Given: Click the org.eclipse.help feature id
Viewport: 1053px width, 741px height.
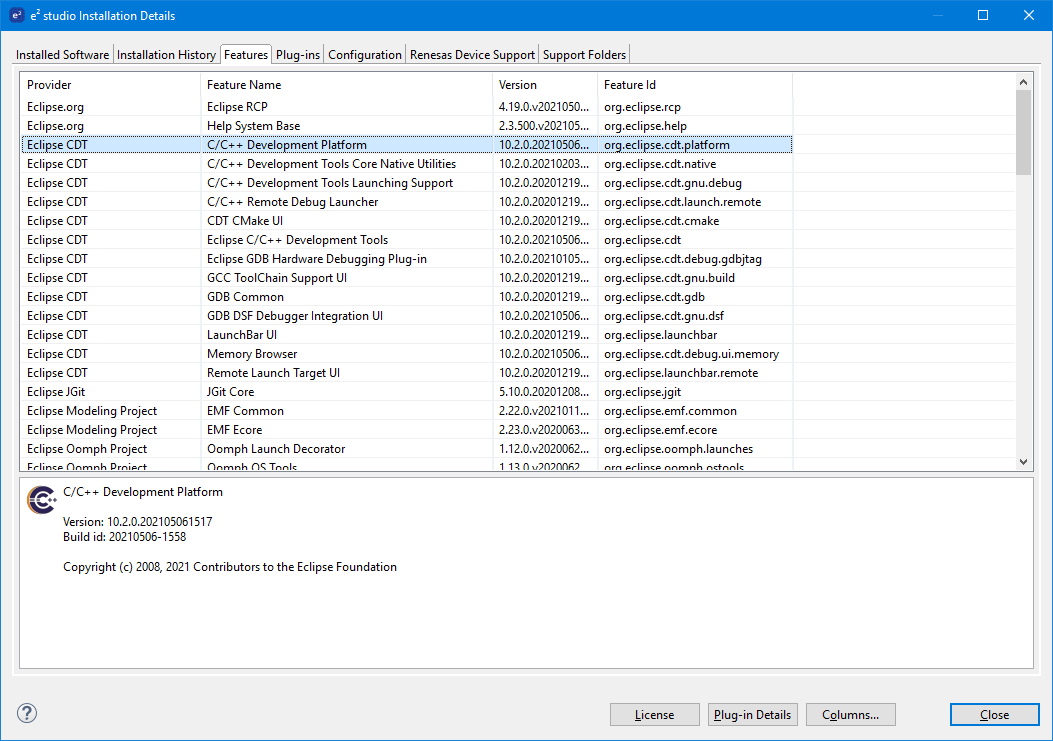Looking at the screenshot, I should (645, 126).
